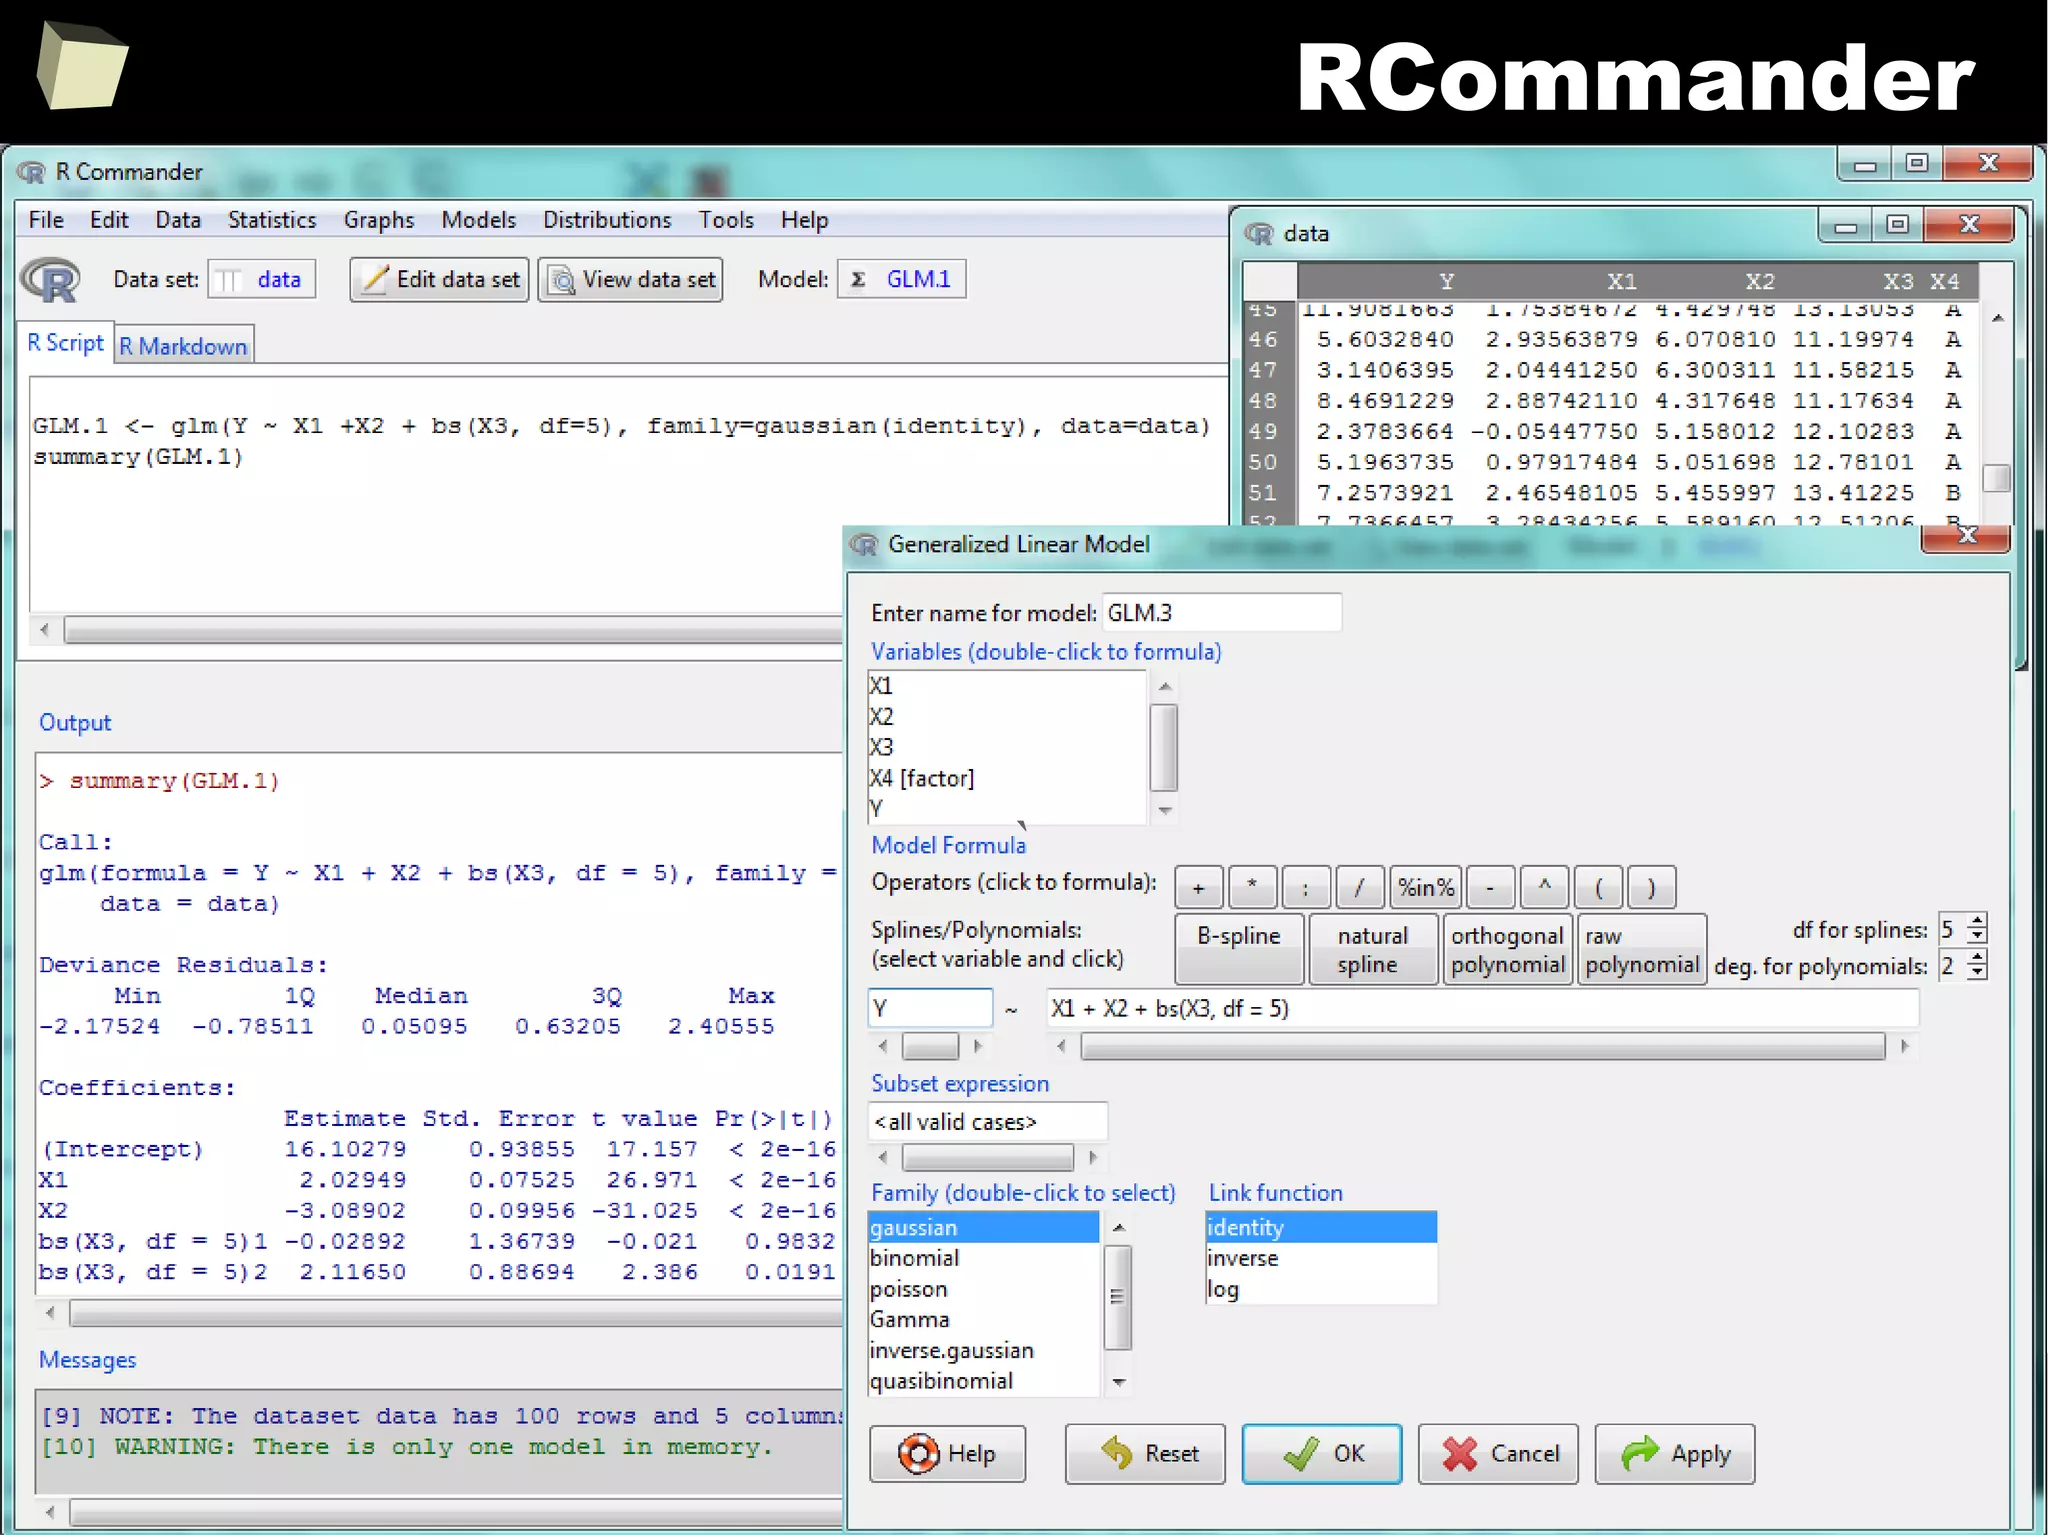Select log link function

coord(1321,1289)
